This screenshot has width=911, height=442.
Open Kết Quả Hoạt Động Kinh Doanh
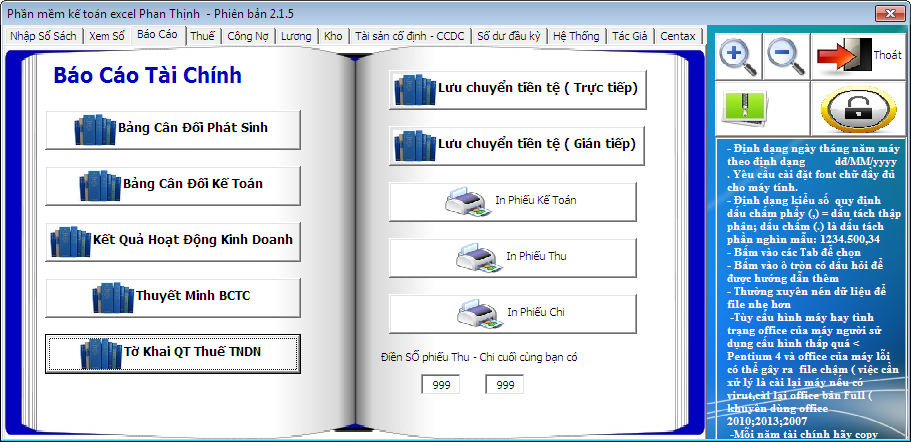(173, 241)
